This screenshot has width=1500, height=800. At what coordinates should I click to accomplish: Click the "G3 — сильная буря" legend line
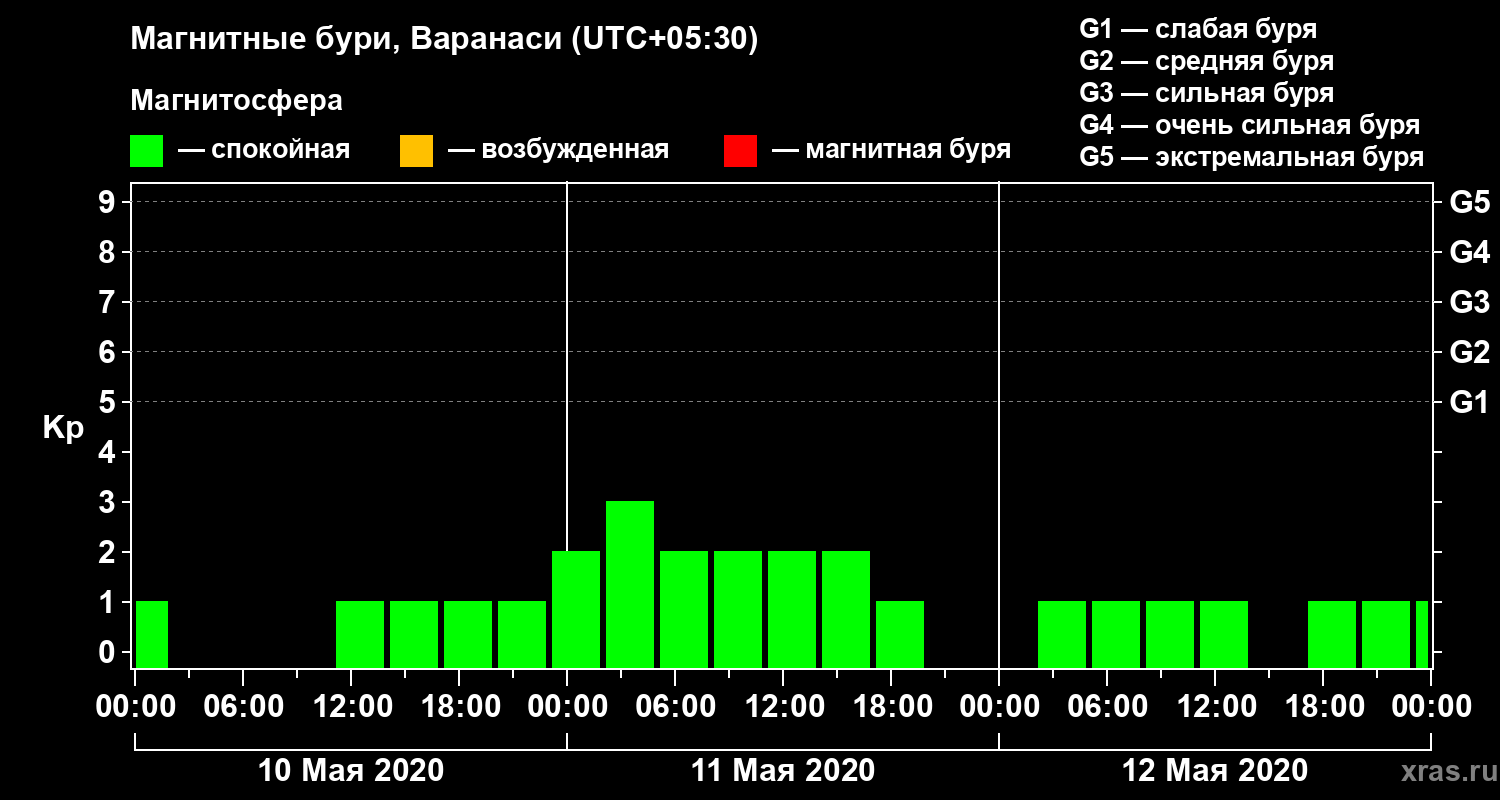pos(1206,93)
